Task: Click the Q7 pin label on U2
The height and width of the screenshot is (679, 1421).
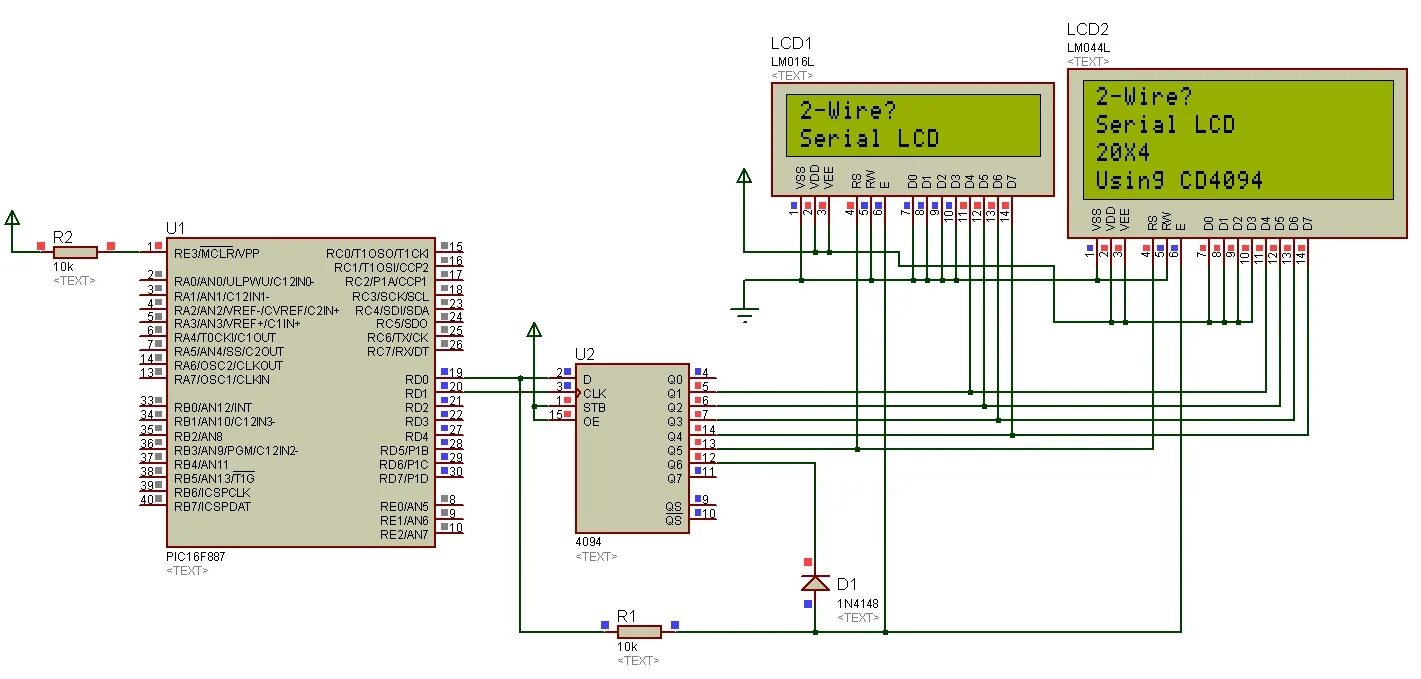Action: (674, 478)
